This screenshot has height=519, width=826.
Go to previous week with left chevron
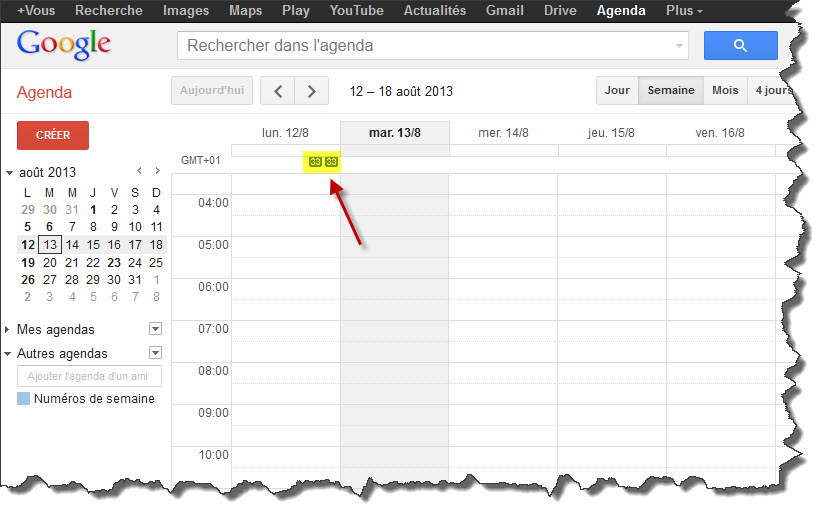point(278,91)
